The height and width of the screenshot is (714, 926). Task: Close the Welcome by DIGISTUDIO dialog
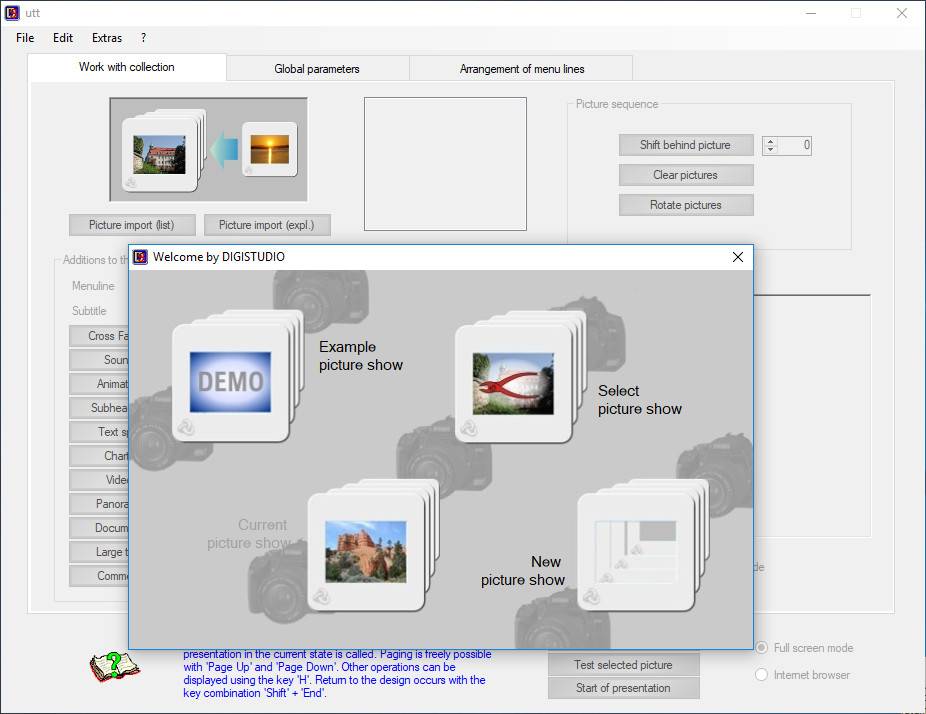click(738, 257)
